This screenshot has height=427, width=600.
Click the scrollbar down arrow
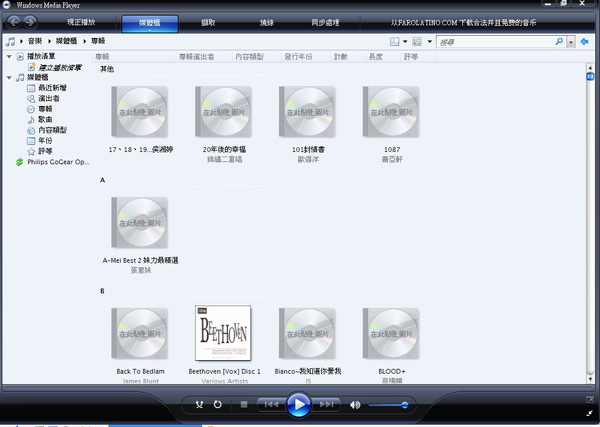coord(590,379)
